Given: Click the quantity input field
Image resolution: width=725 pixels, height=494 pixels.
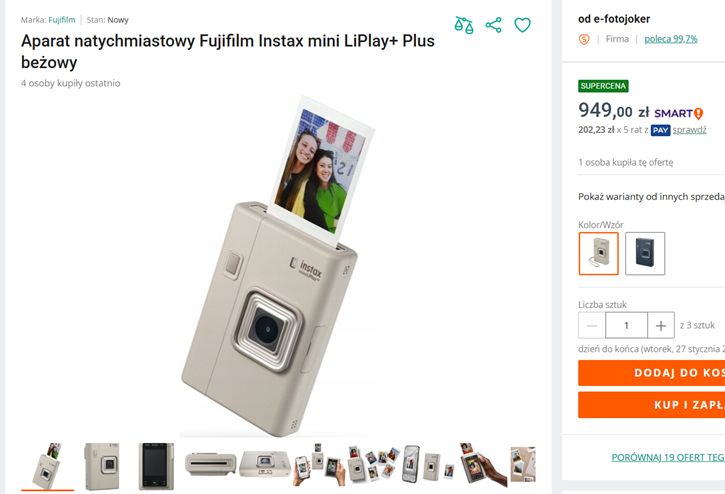Looking at the screenshot, I should coord(627,325).
